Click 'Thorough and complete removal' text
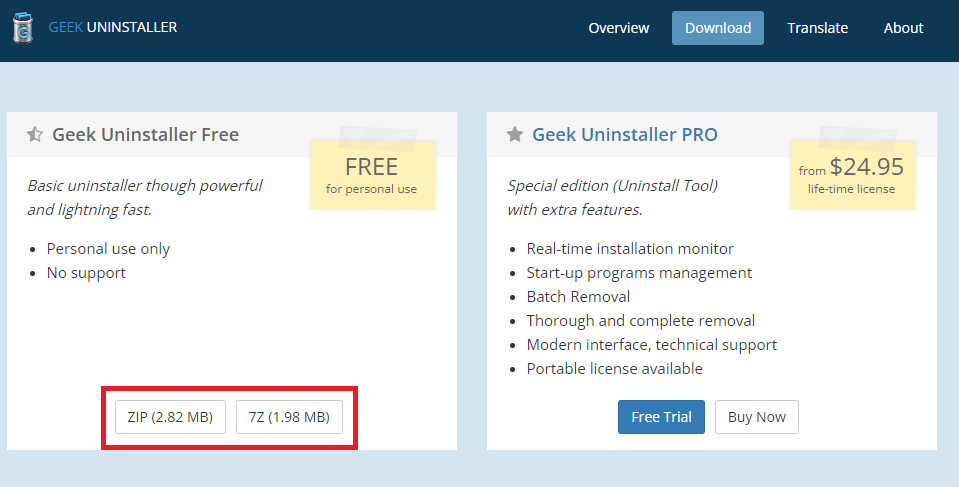The image size is (959, 487). pos(640,321)
